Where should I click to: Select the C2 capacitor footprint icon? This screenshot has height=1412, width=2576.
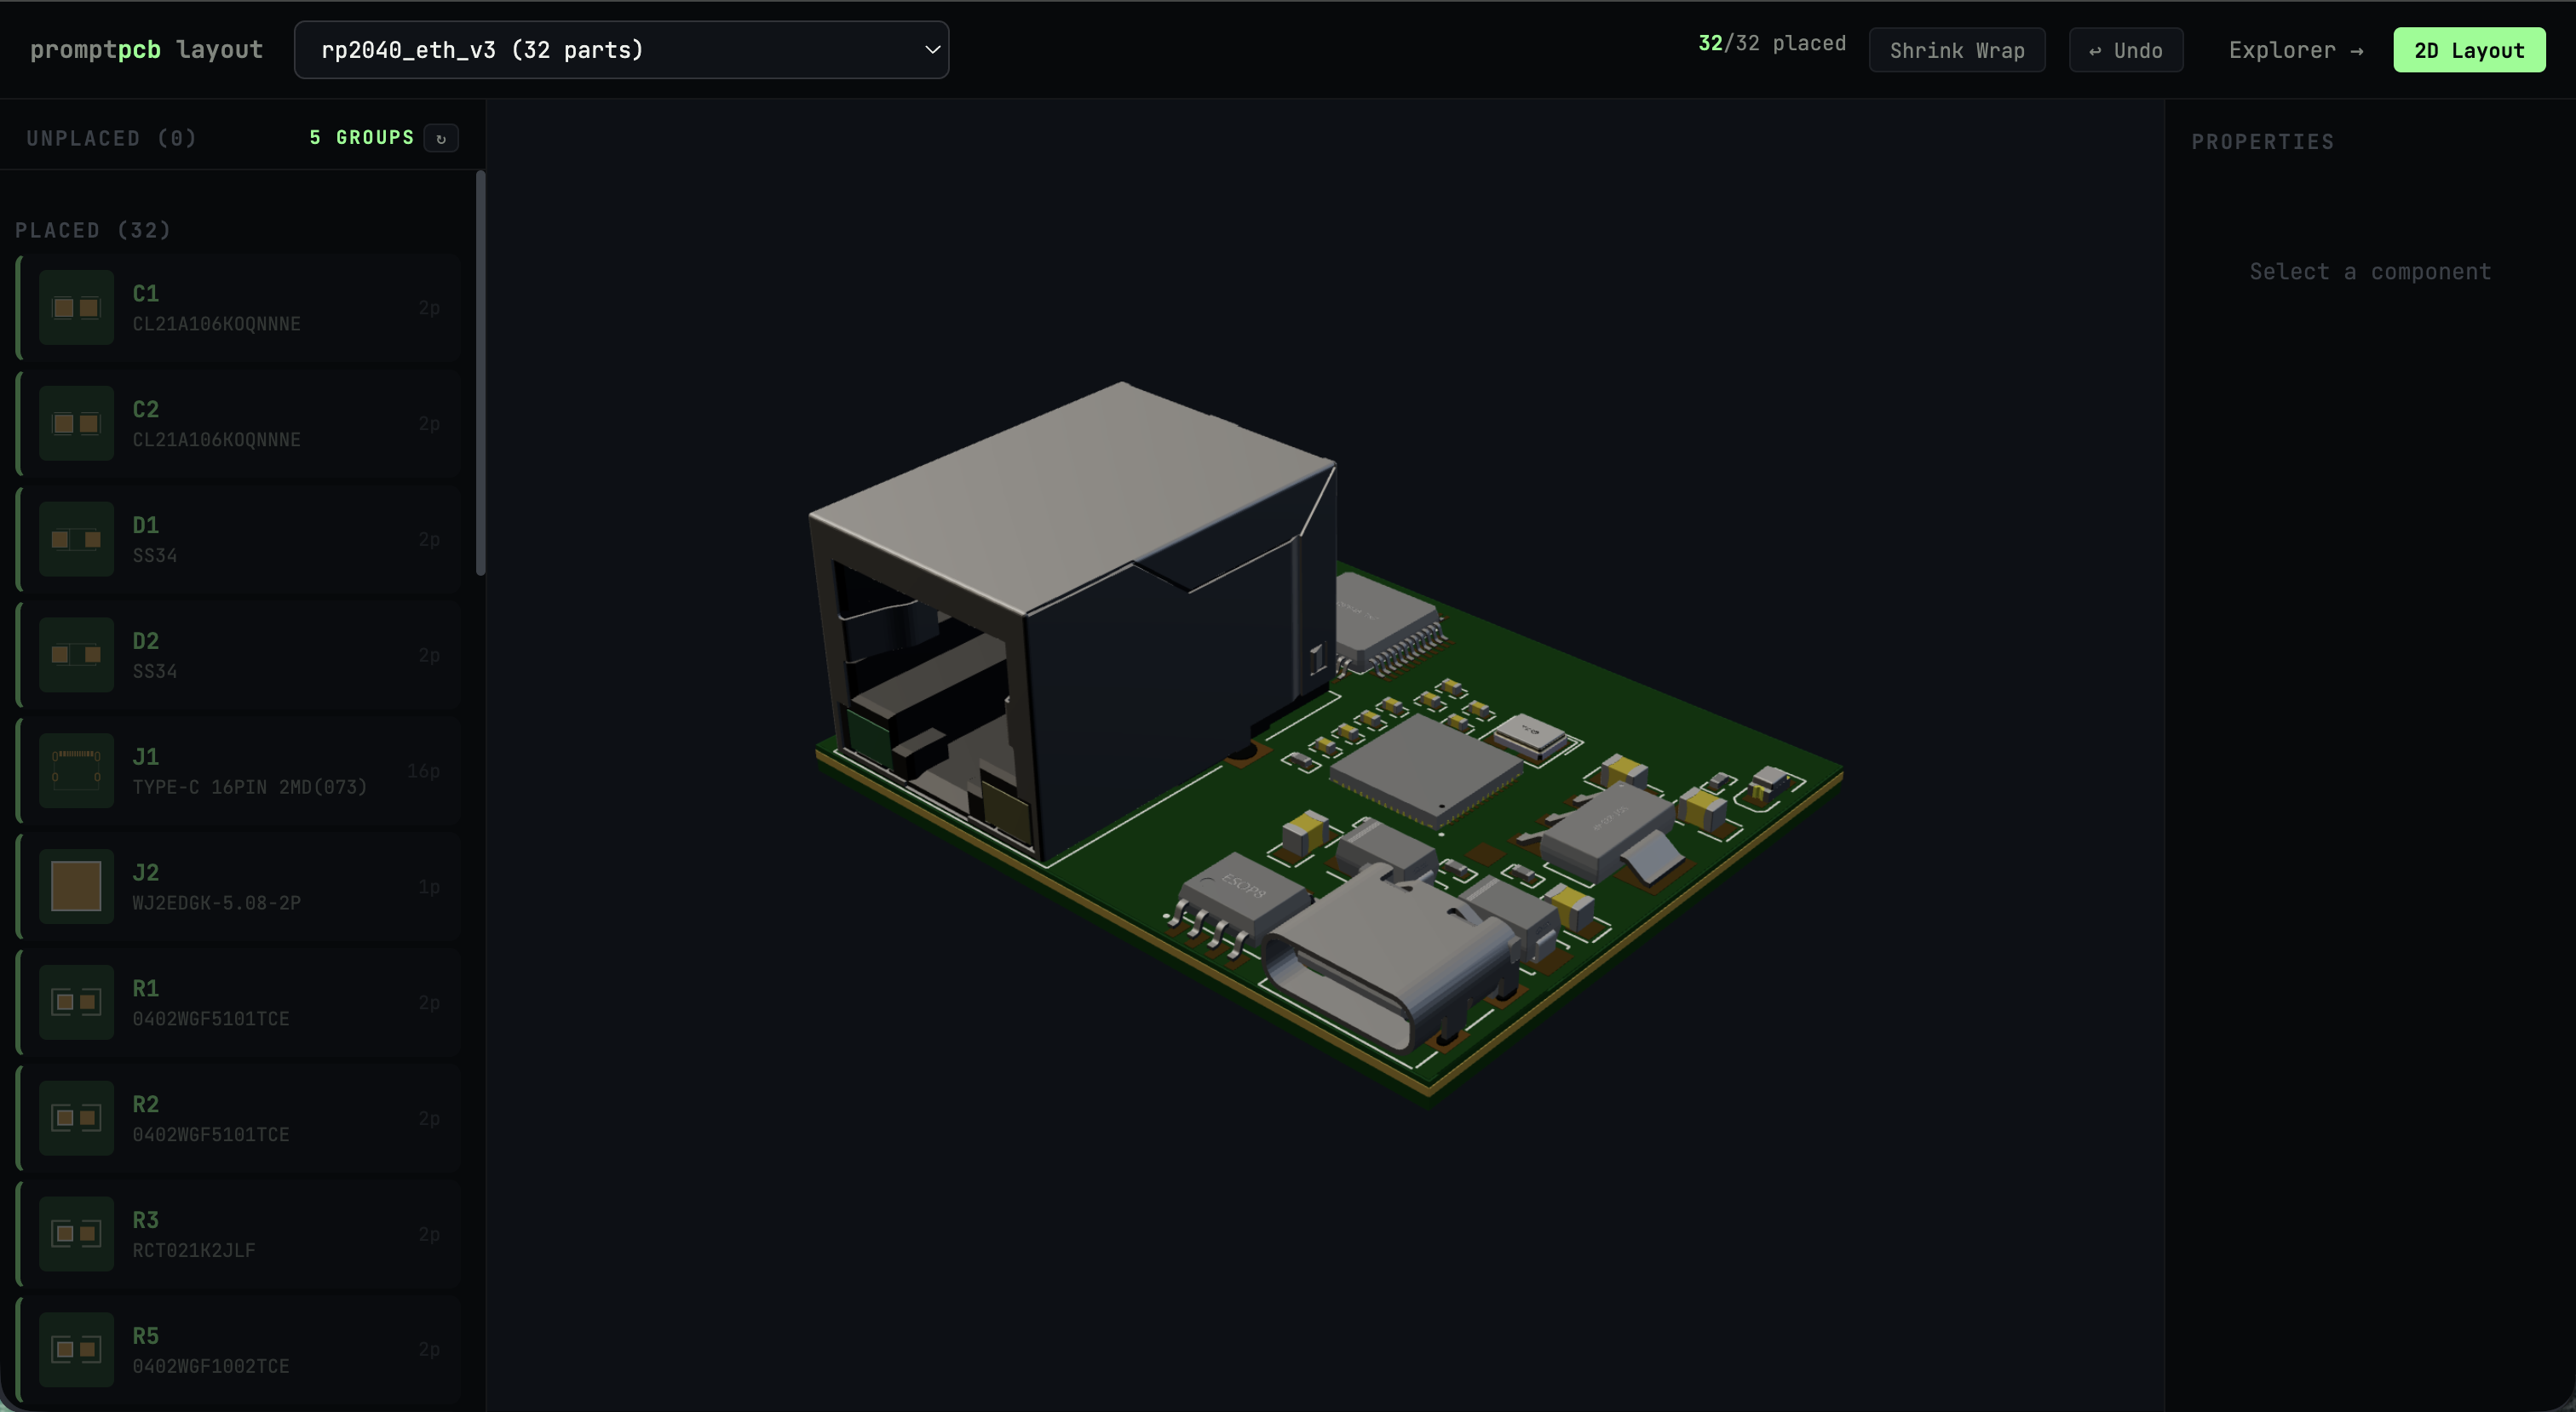click(x=76, y=424)
